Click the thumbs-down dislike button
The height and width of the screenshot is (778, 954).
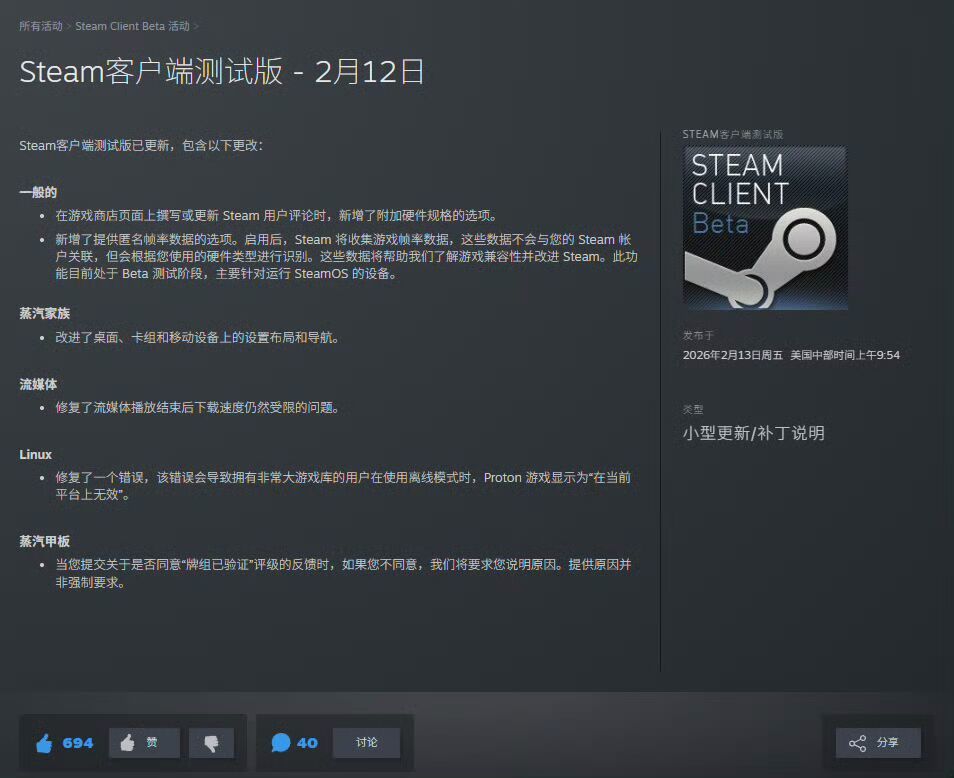point(211,743)
